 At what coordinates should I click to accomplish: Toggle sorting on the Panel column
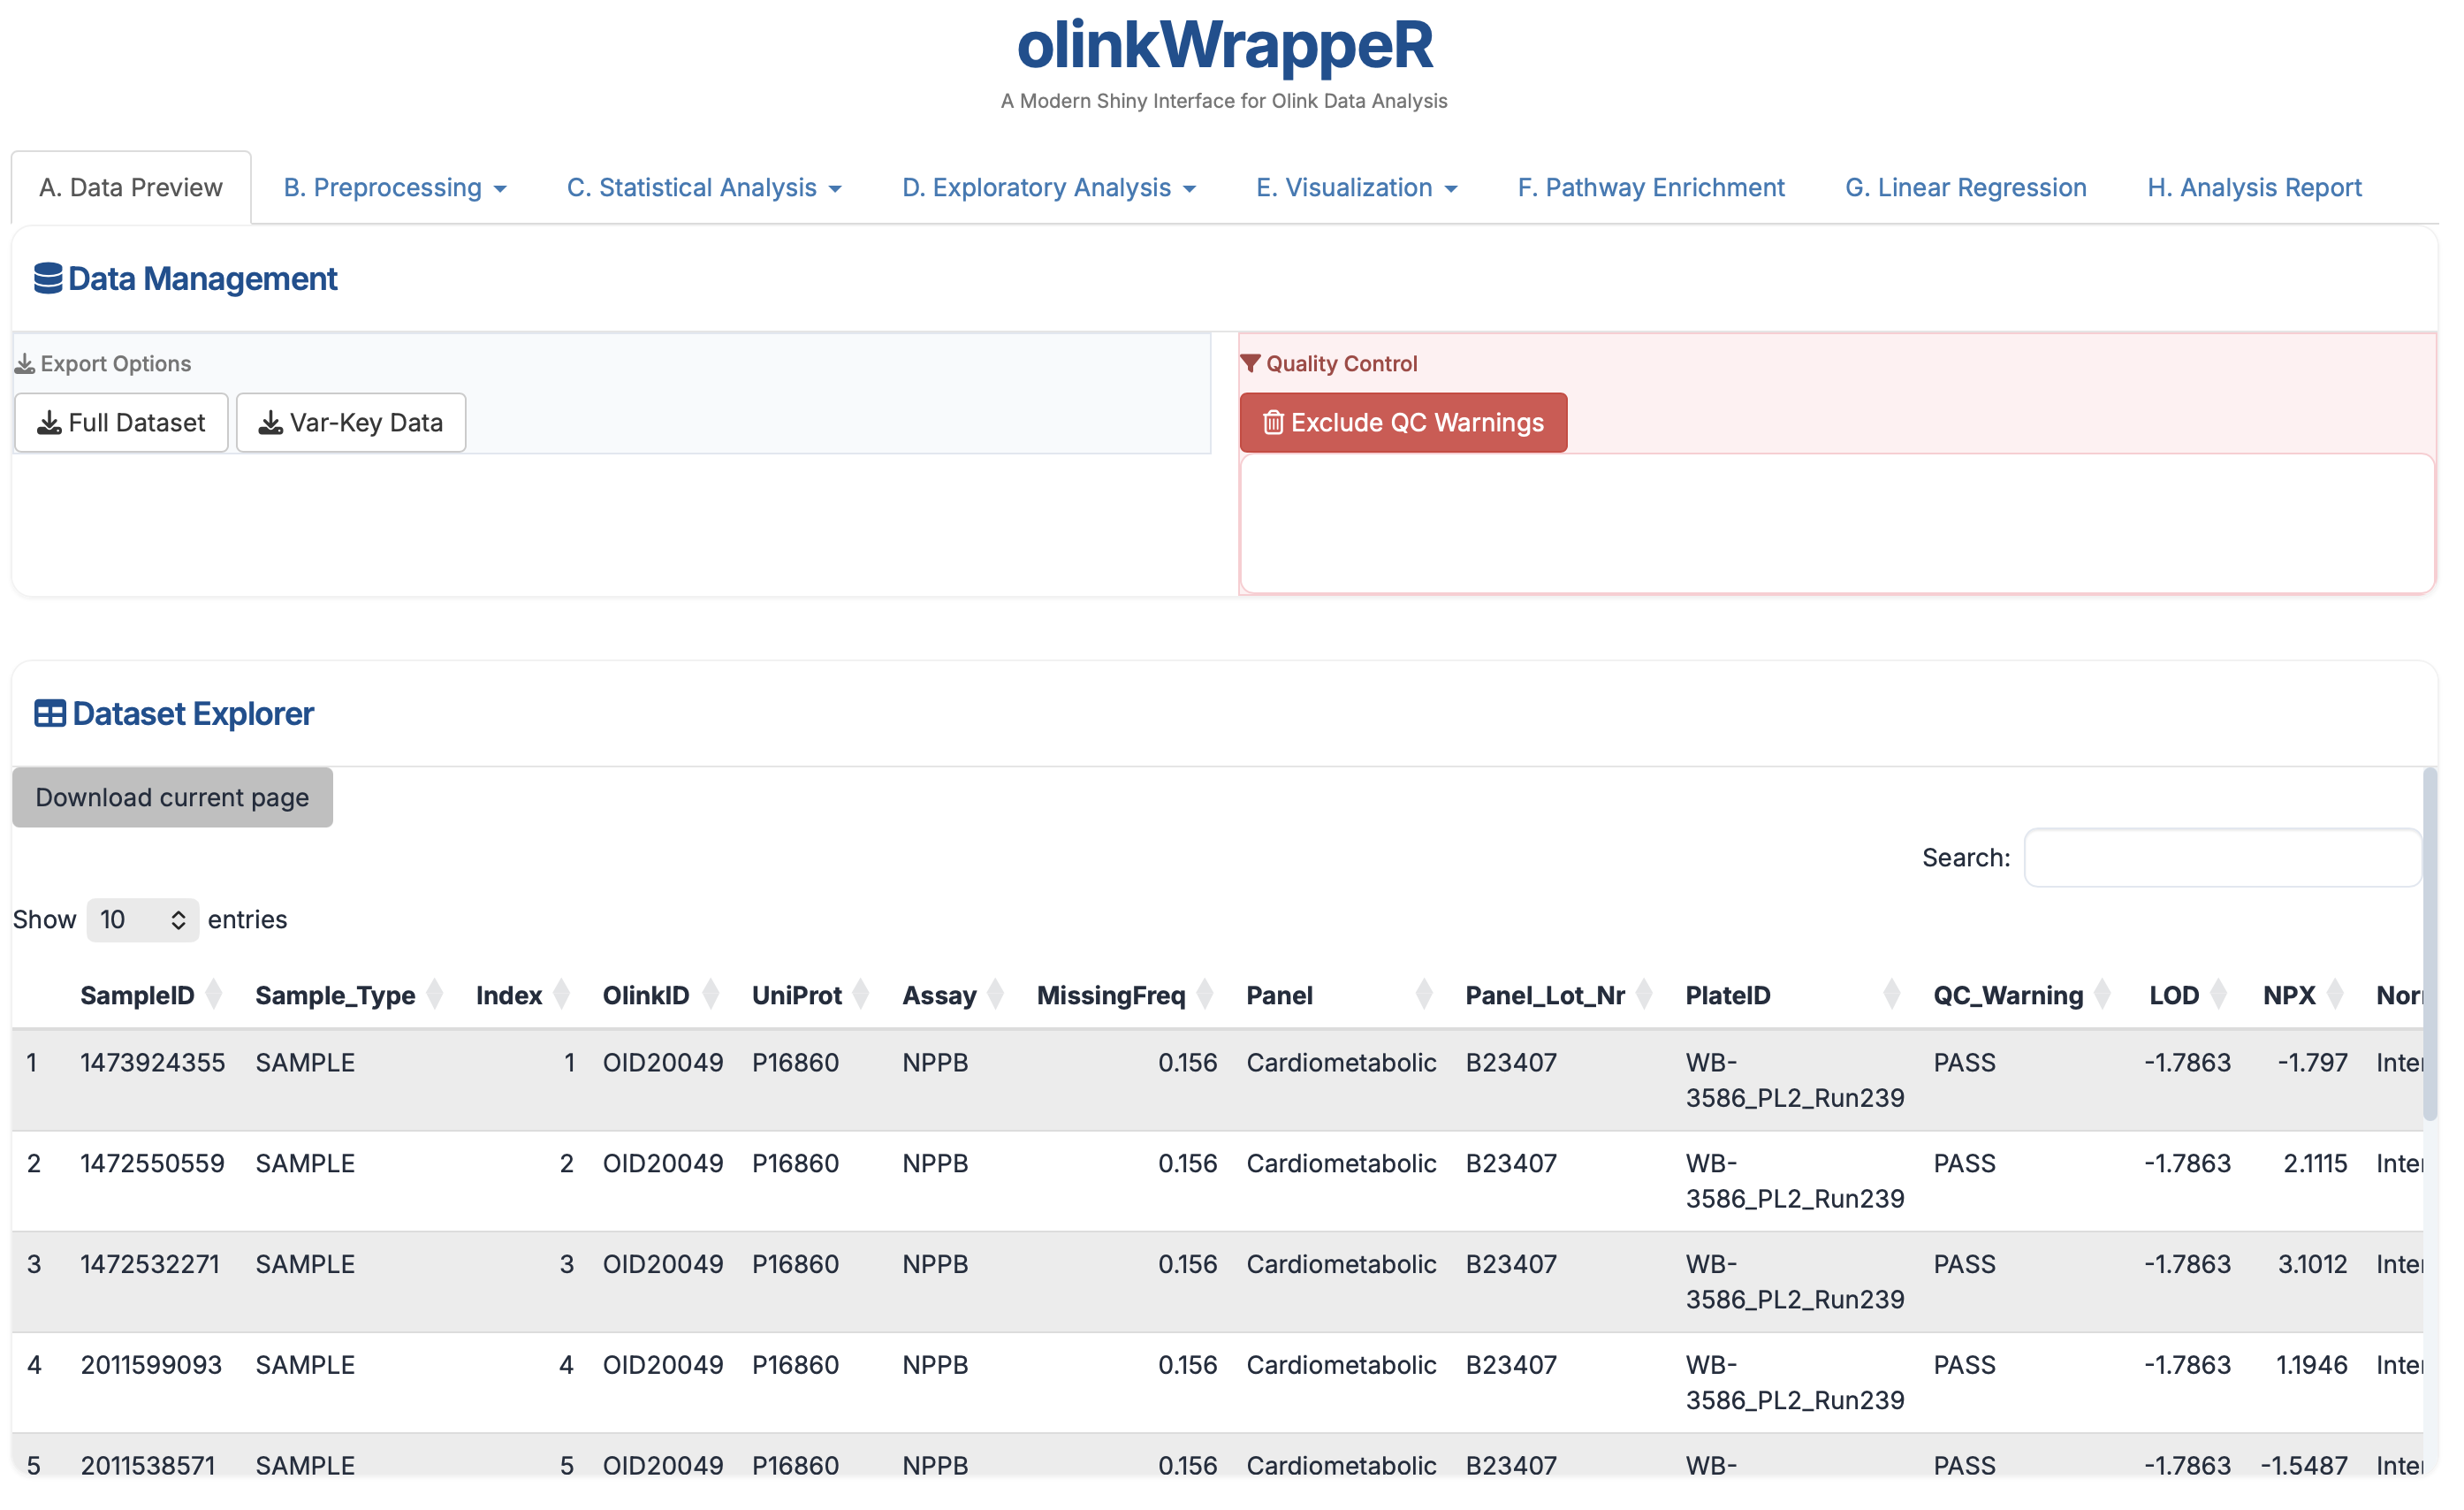[1425, 994]
